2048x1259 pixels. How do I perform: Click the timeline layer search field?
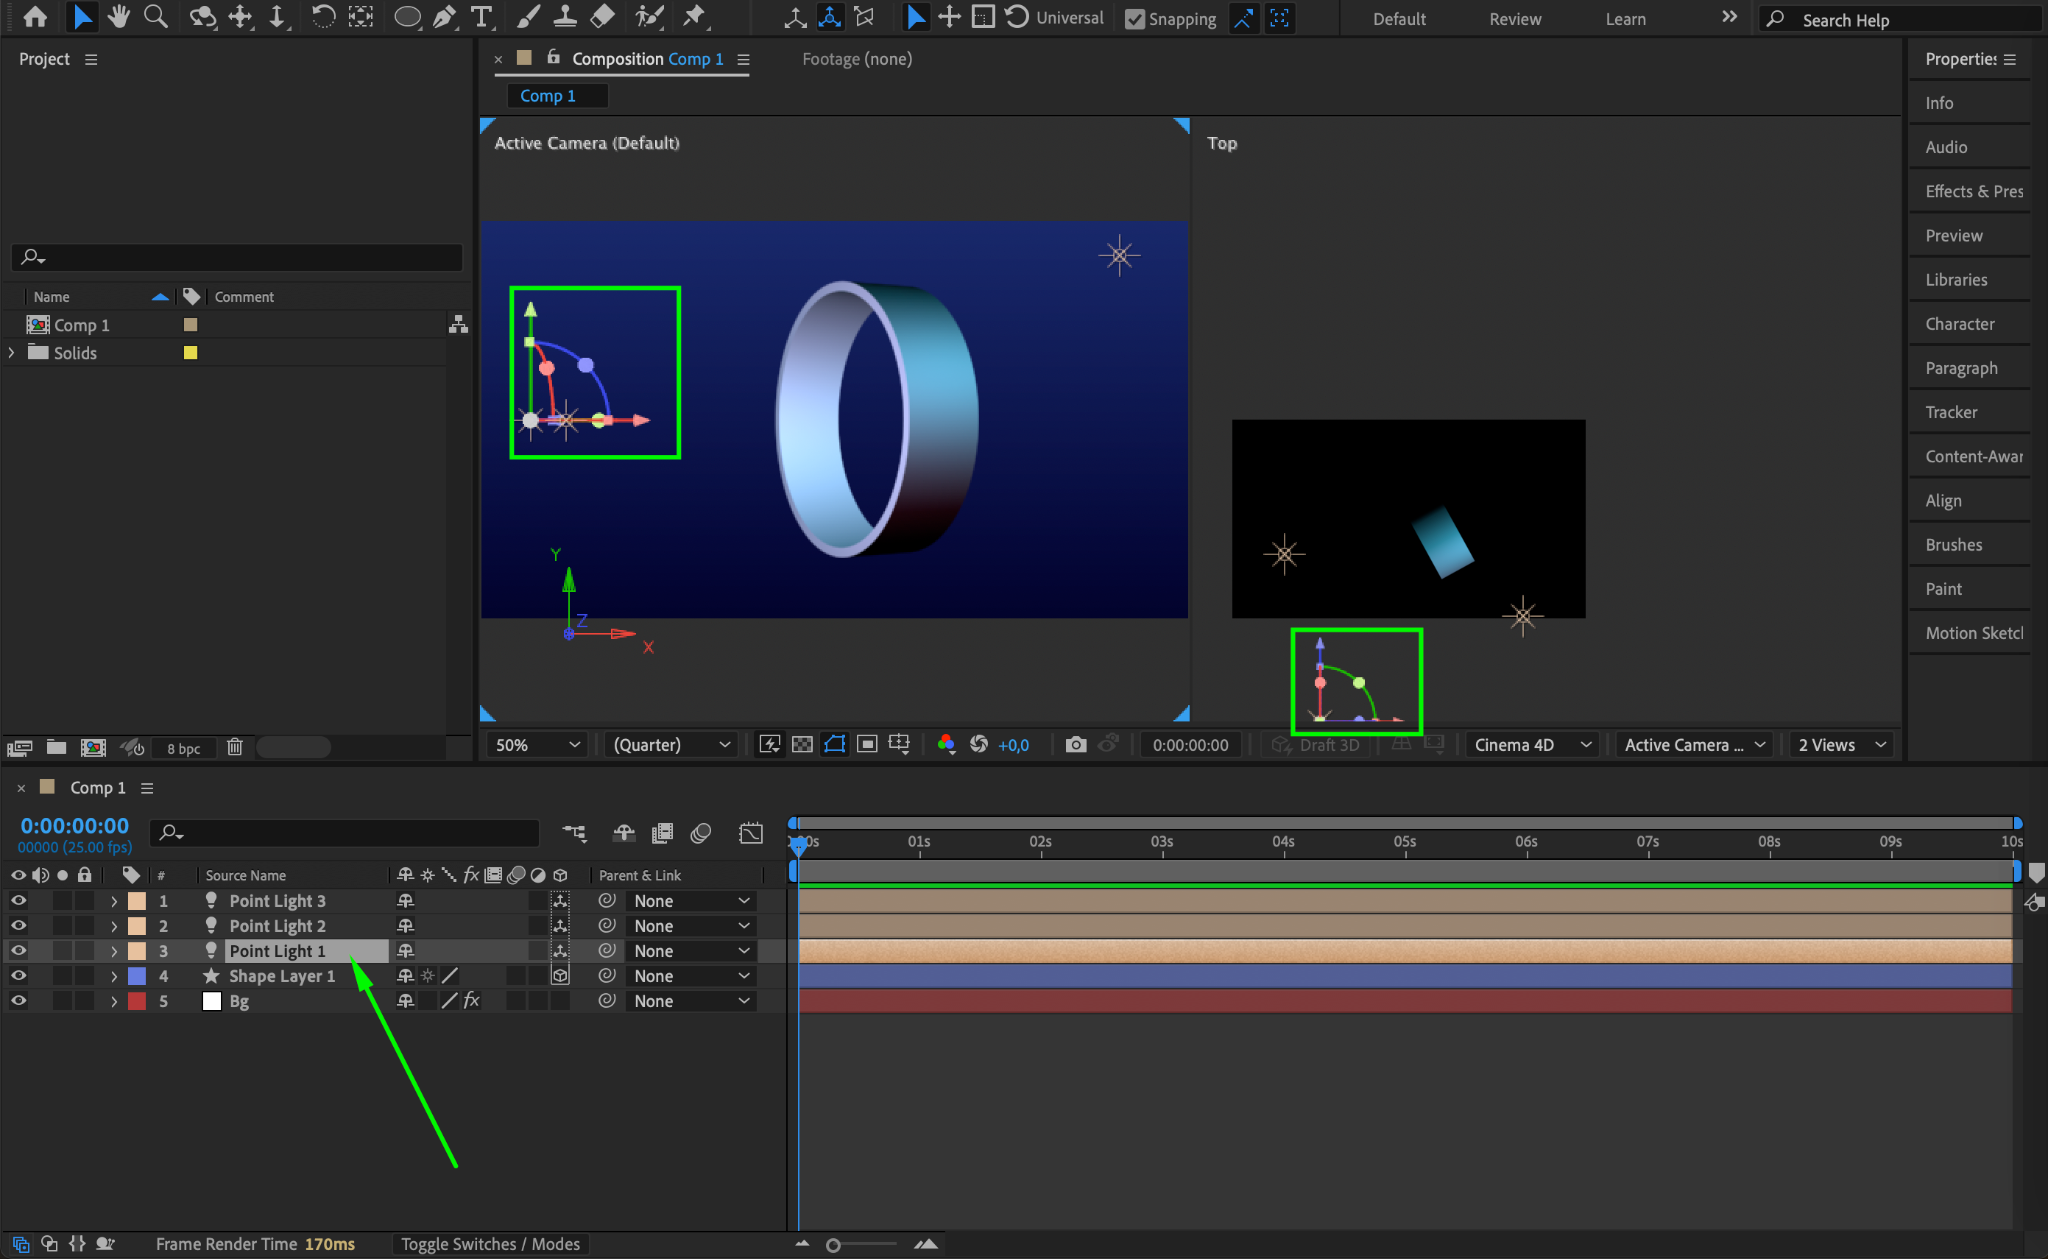345,832
